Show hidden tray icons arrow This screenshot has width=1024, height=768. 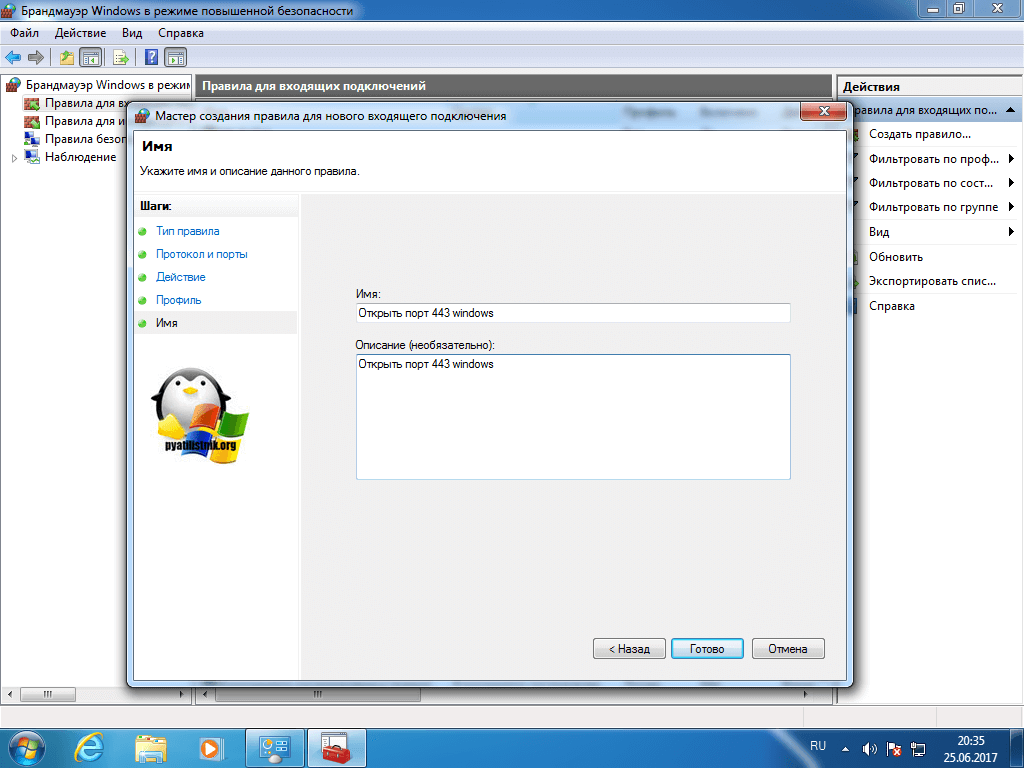[846, 748]
